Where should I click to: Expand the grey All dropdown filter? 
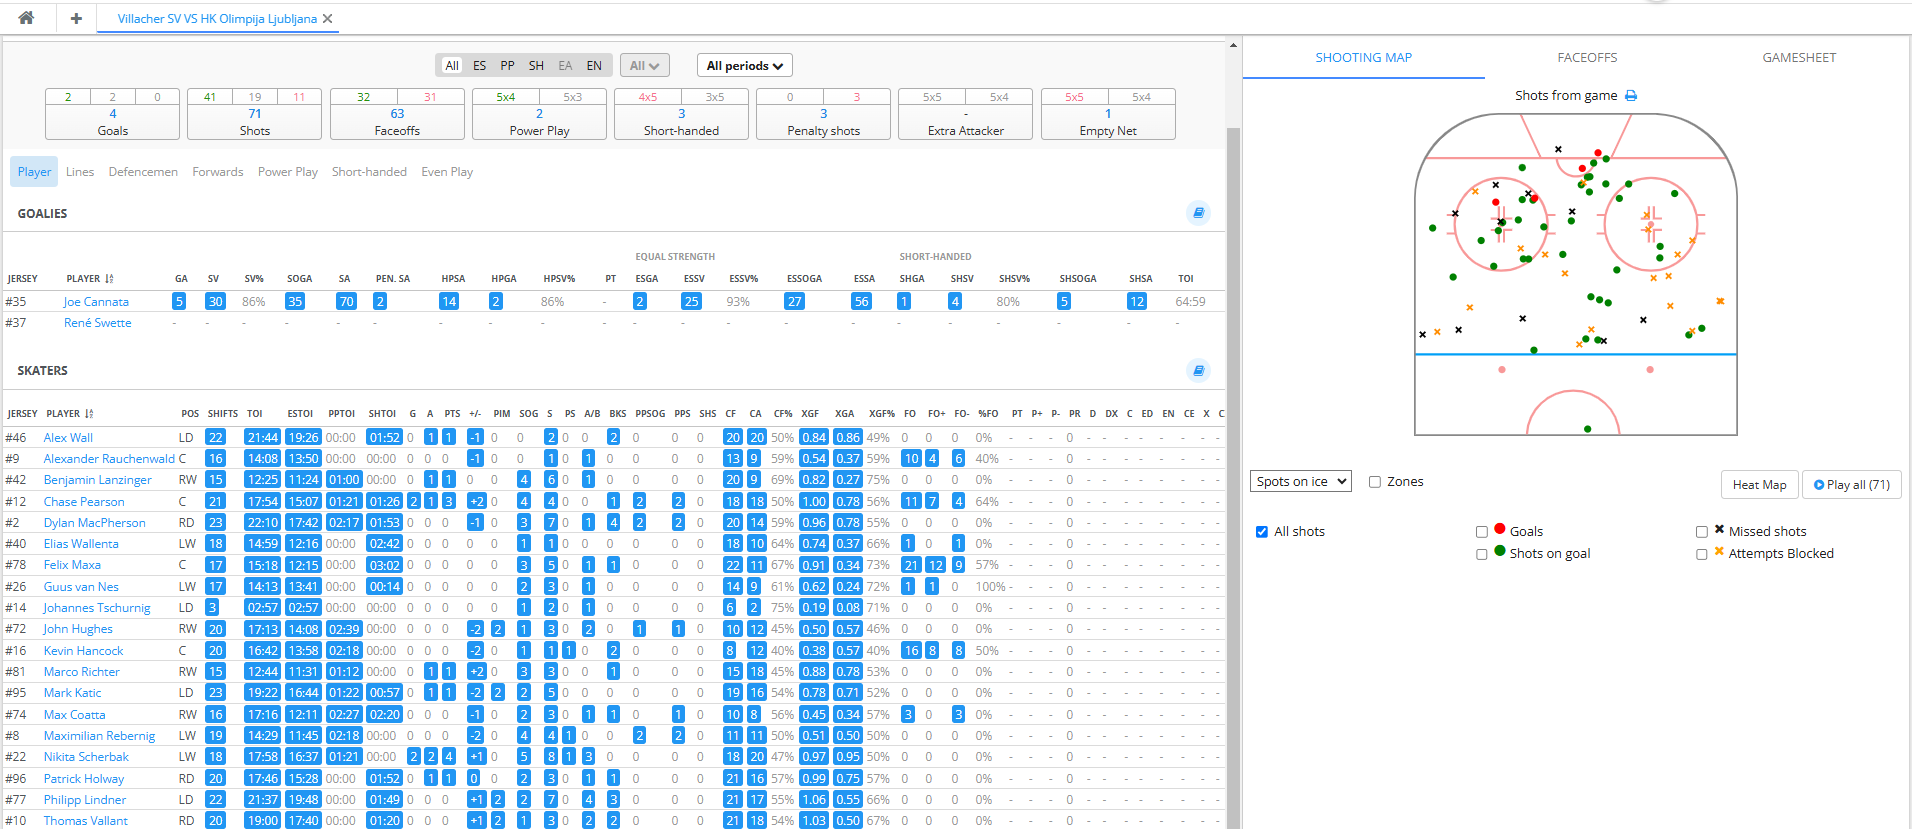coord(644,66)
